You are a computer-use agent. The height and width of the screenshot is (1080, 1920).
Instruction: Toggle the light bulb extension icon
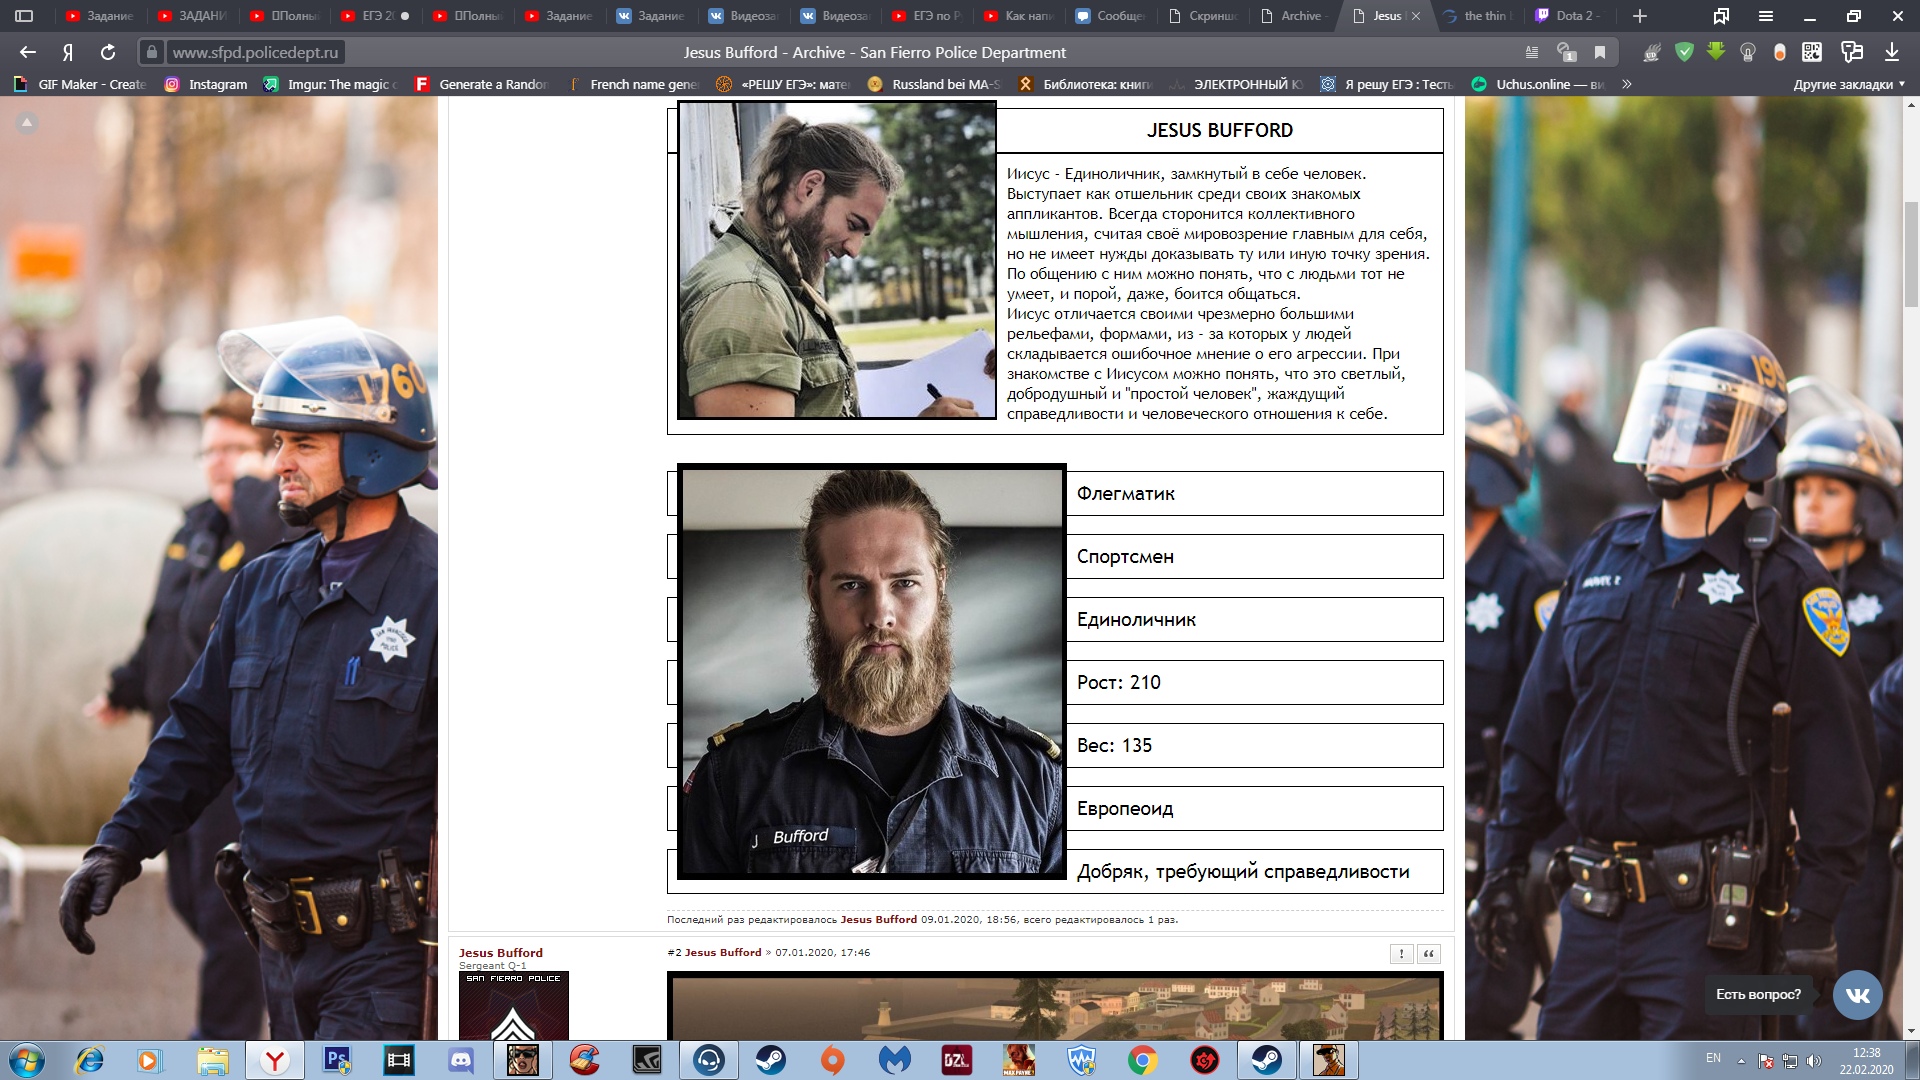[1748, 52]
